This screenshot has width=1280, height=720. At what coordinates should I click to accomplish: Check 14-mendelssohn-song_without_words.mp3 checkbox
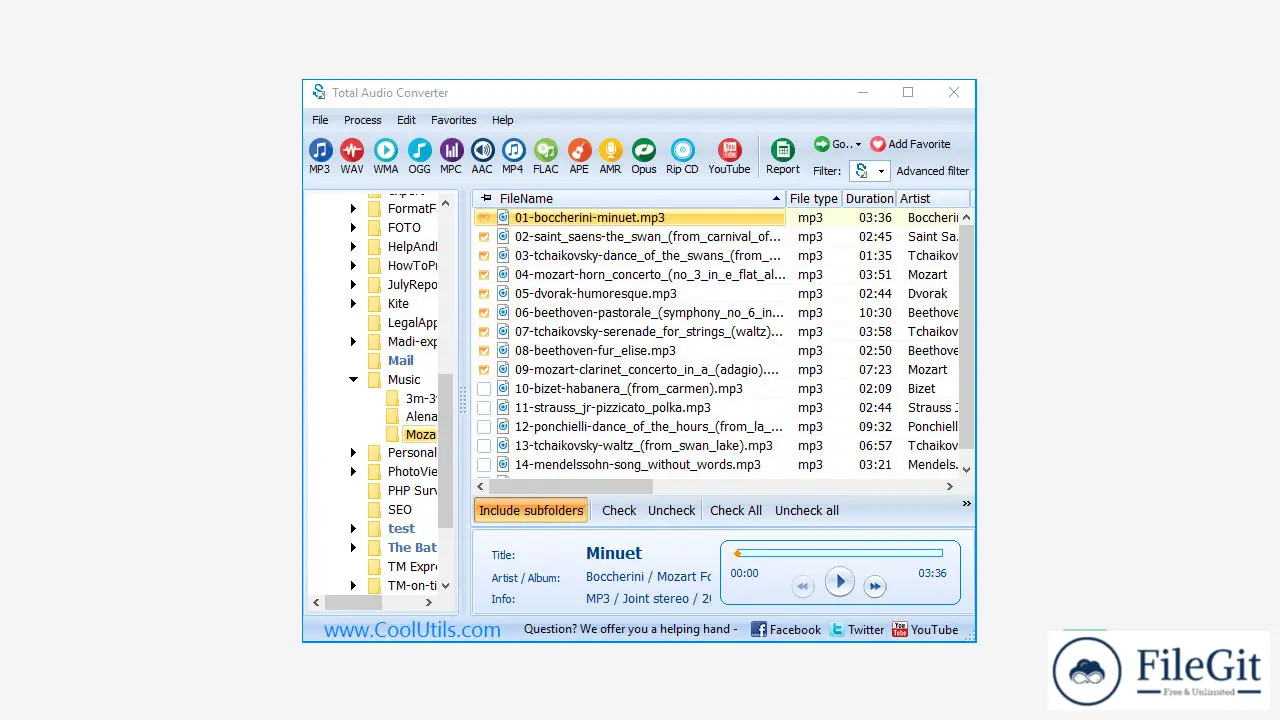point(484,464)
